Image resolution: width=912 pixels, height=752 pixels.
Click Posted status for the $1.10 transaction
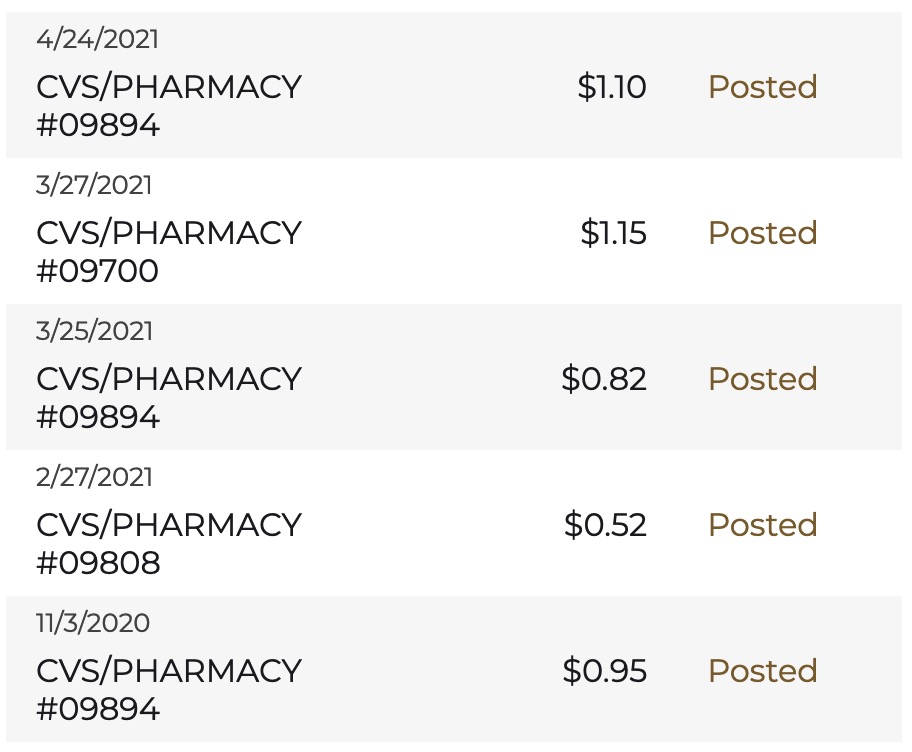point(762,87)
